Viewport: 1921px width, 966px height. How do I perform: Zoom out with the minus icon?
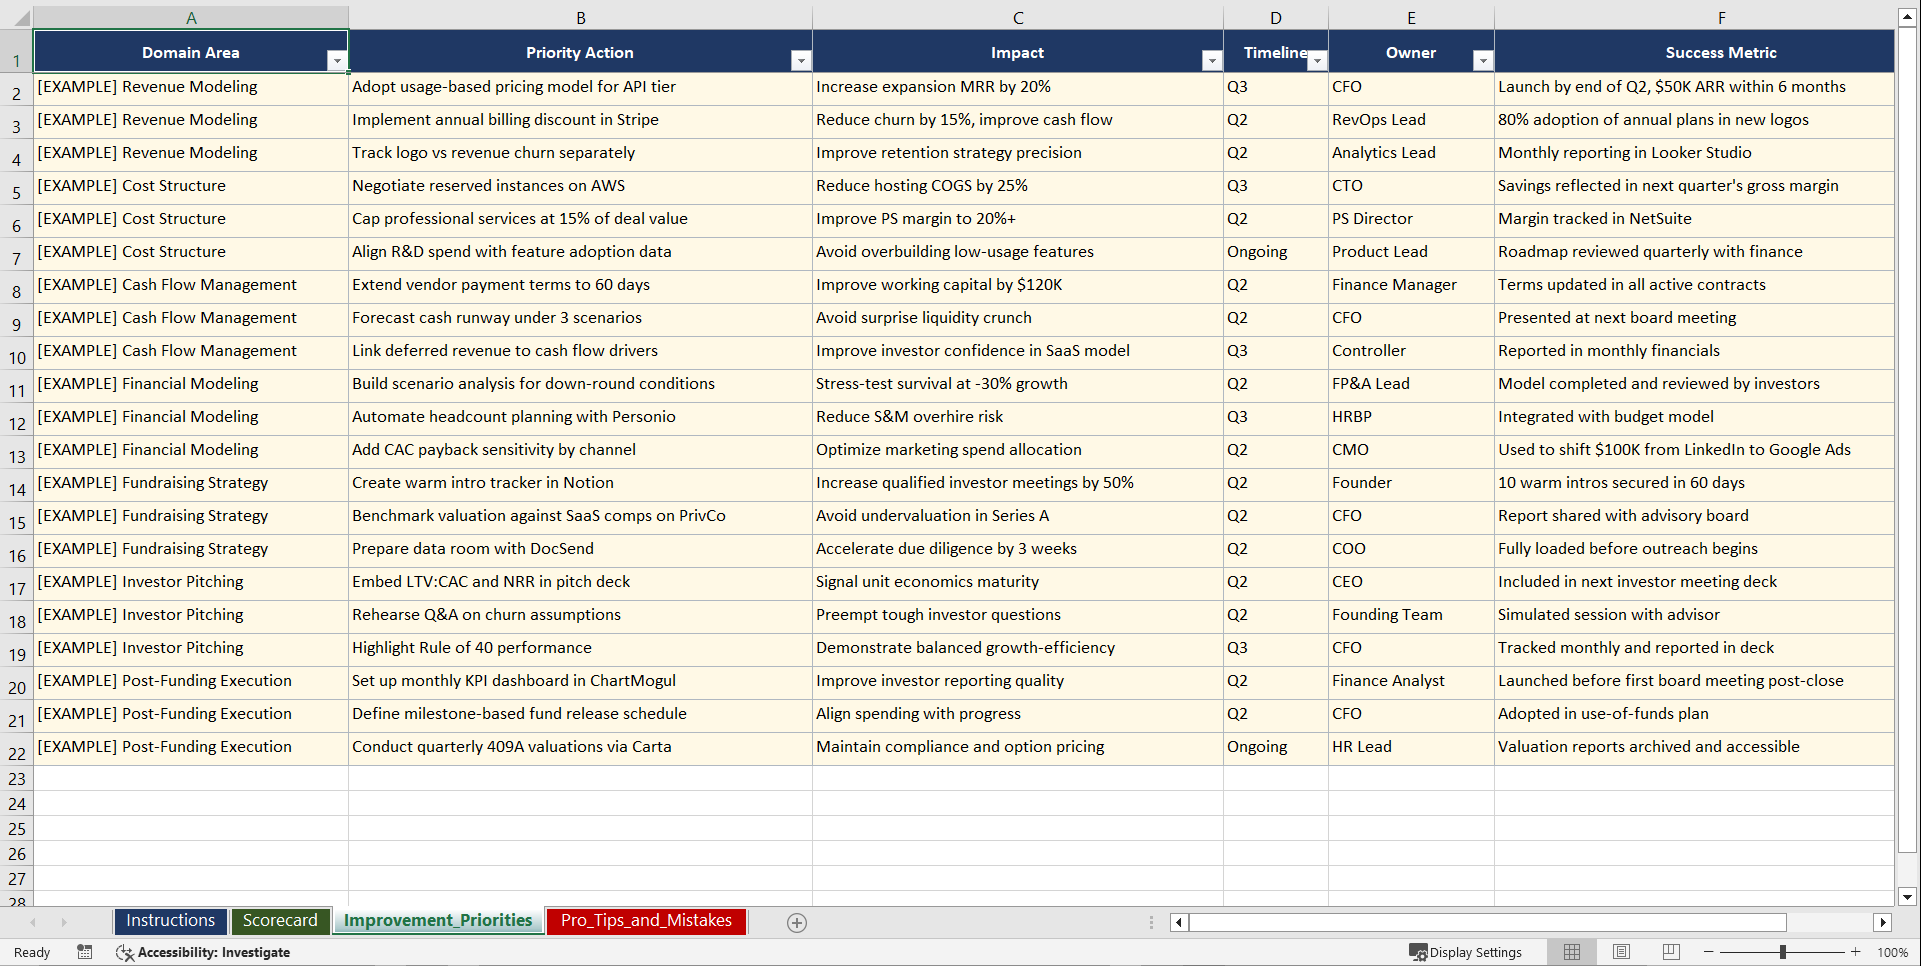point(1709,952)
